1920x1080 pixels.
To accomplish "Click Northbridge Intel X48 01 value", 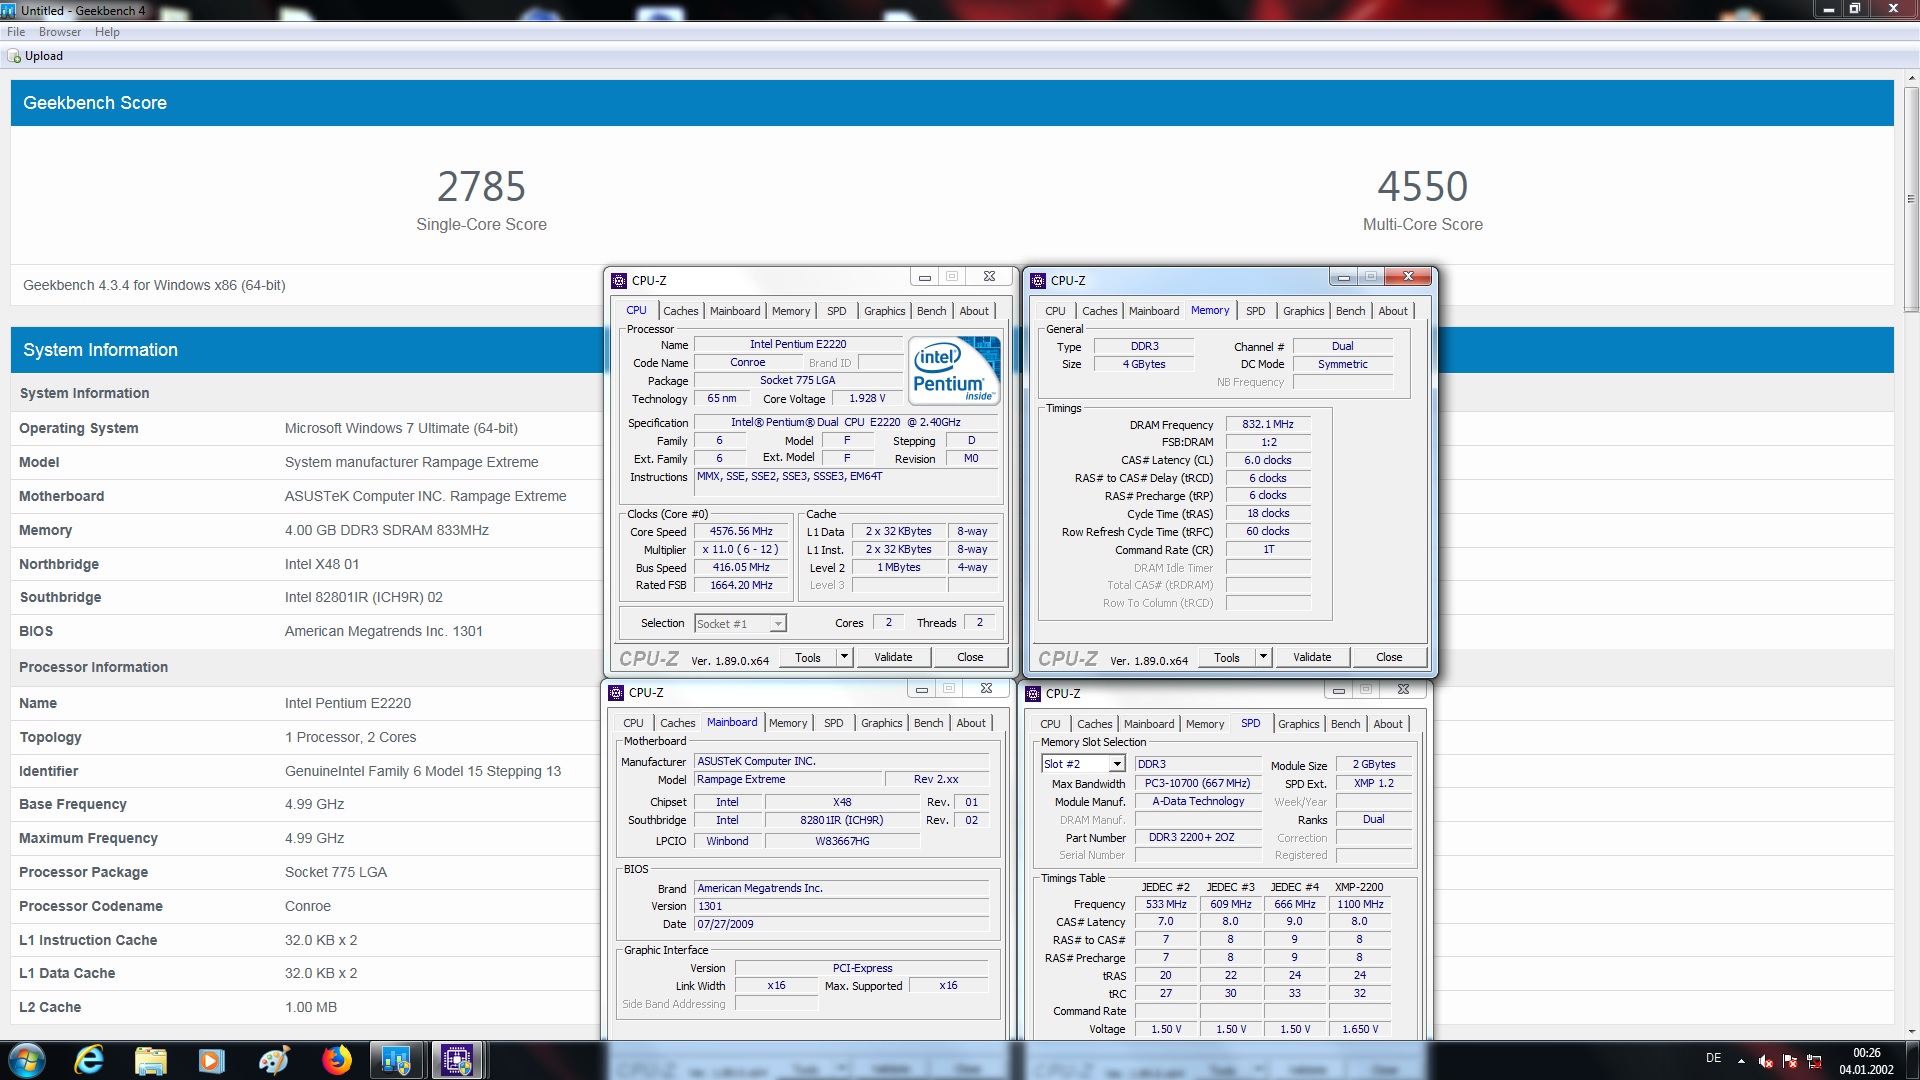I will [x=322, y=564].
